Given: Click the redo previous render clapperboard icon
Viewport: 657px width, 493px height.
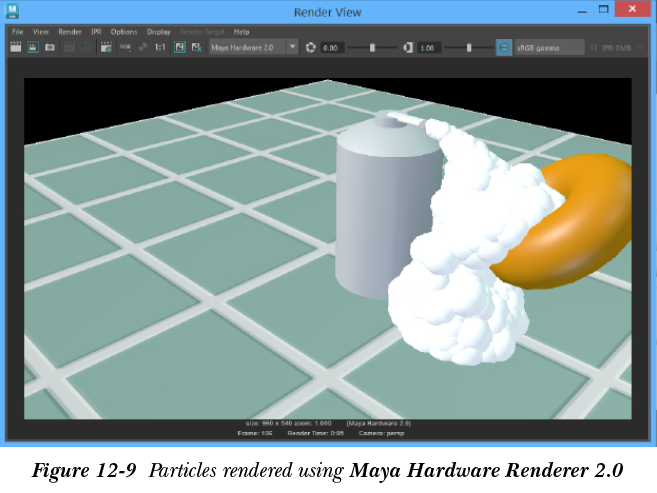Looking at the screenshot, I should point(15,47).
